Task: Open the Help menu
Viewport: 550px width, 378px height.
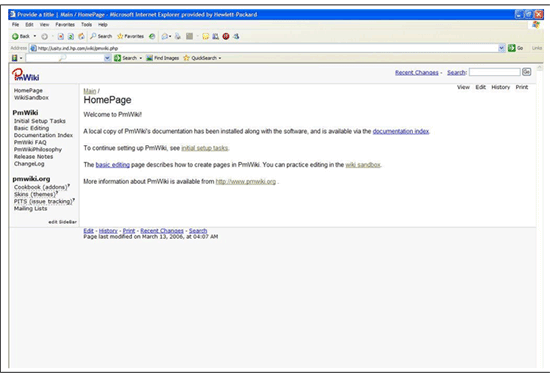Action: click(103, 25)
